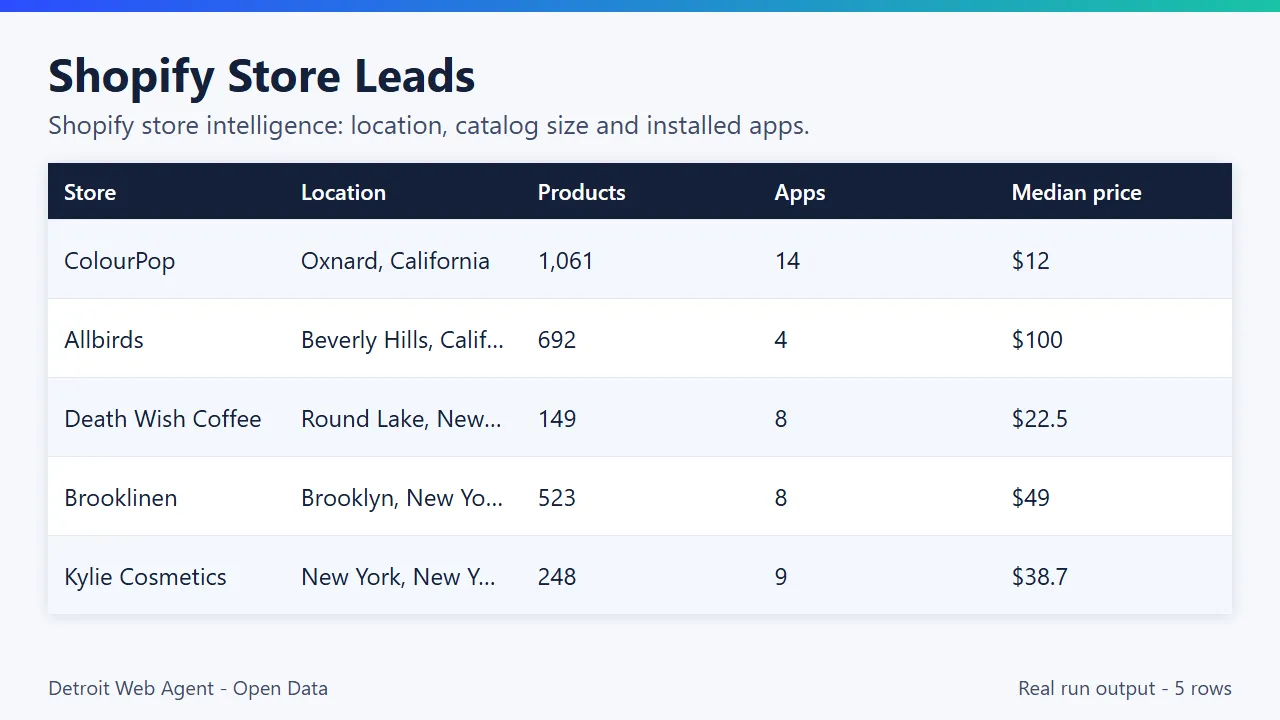Screen dimensions: 1280x720
Task: Select the "Brooklinen" store name
Action: [x=121, y=498]
